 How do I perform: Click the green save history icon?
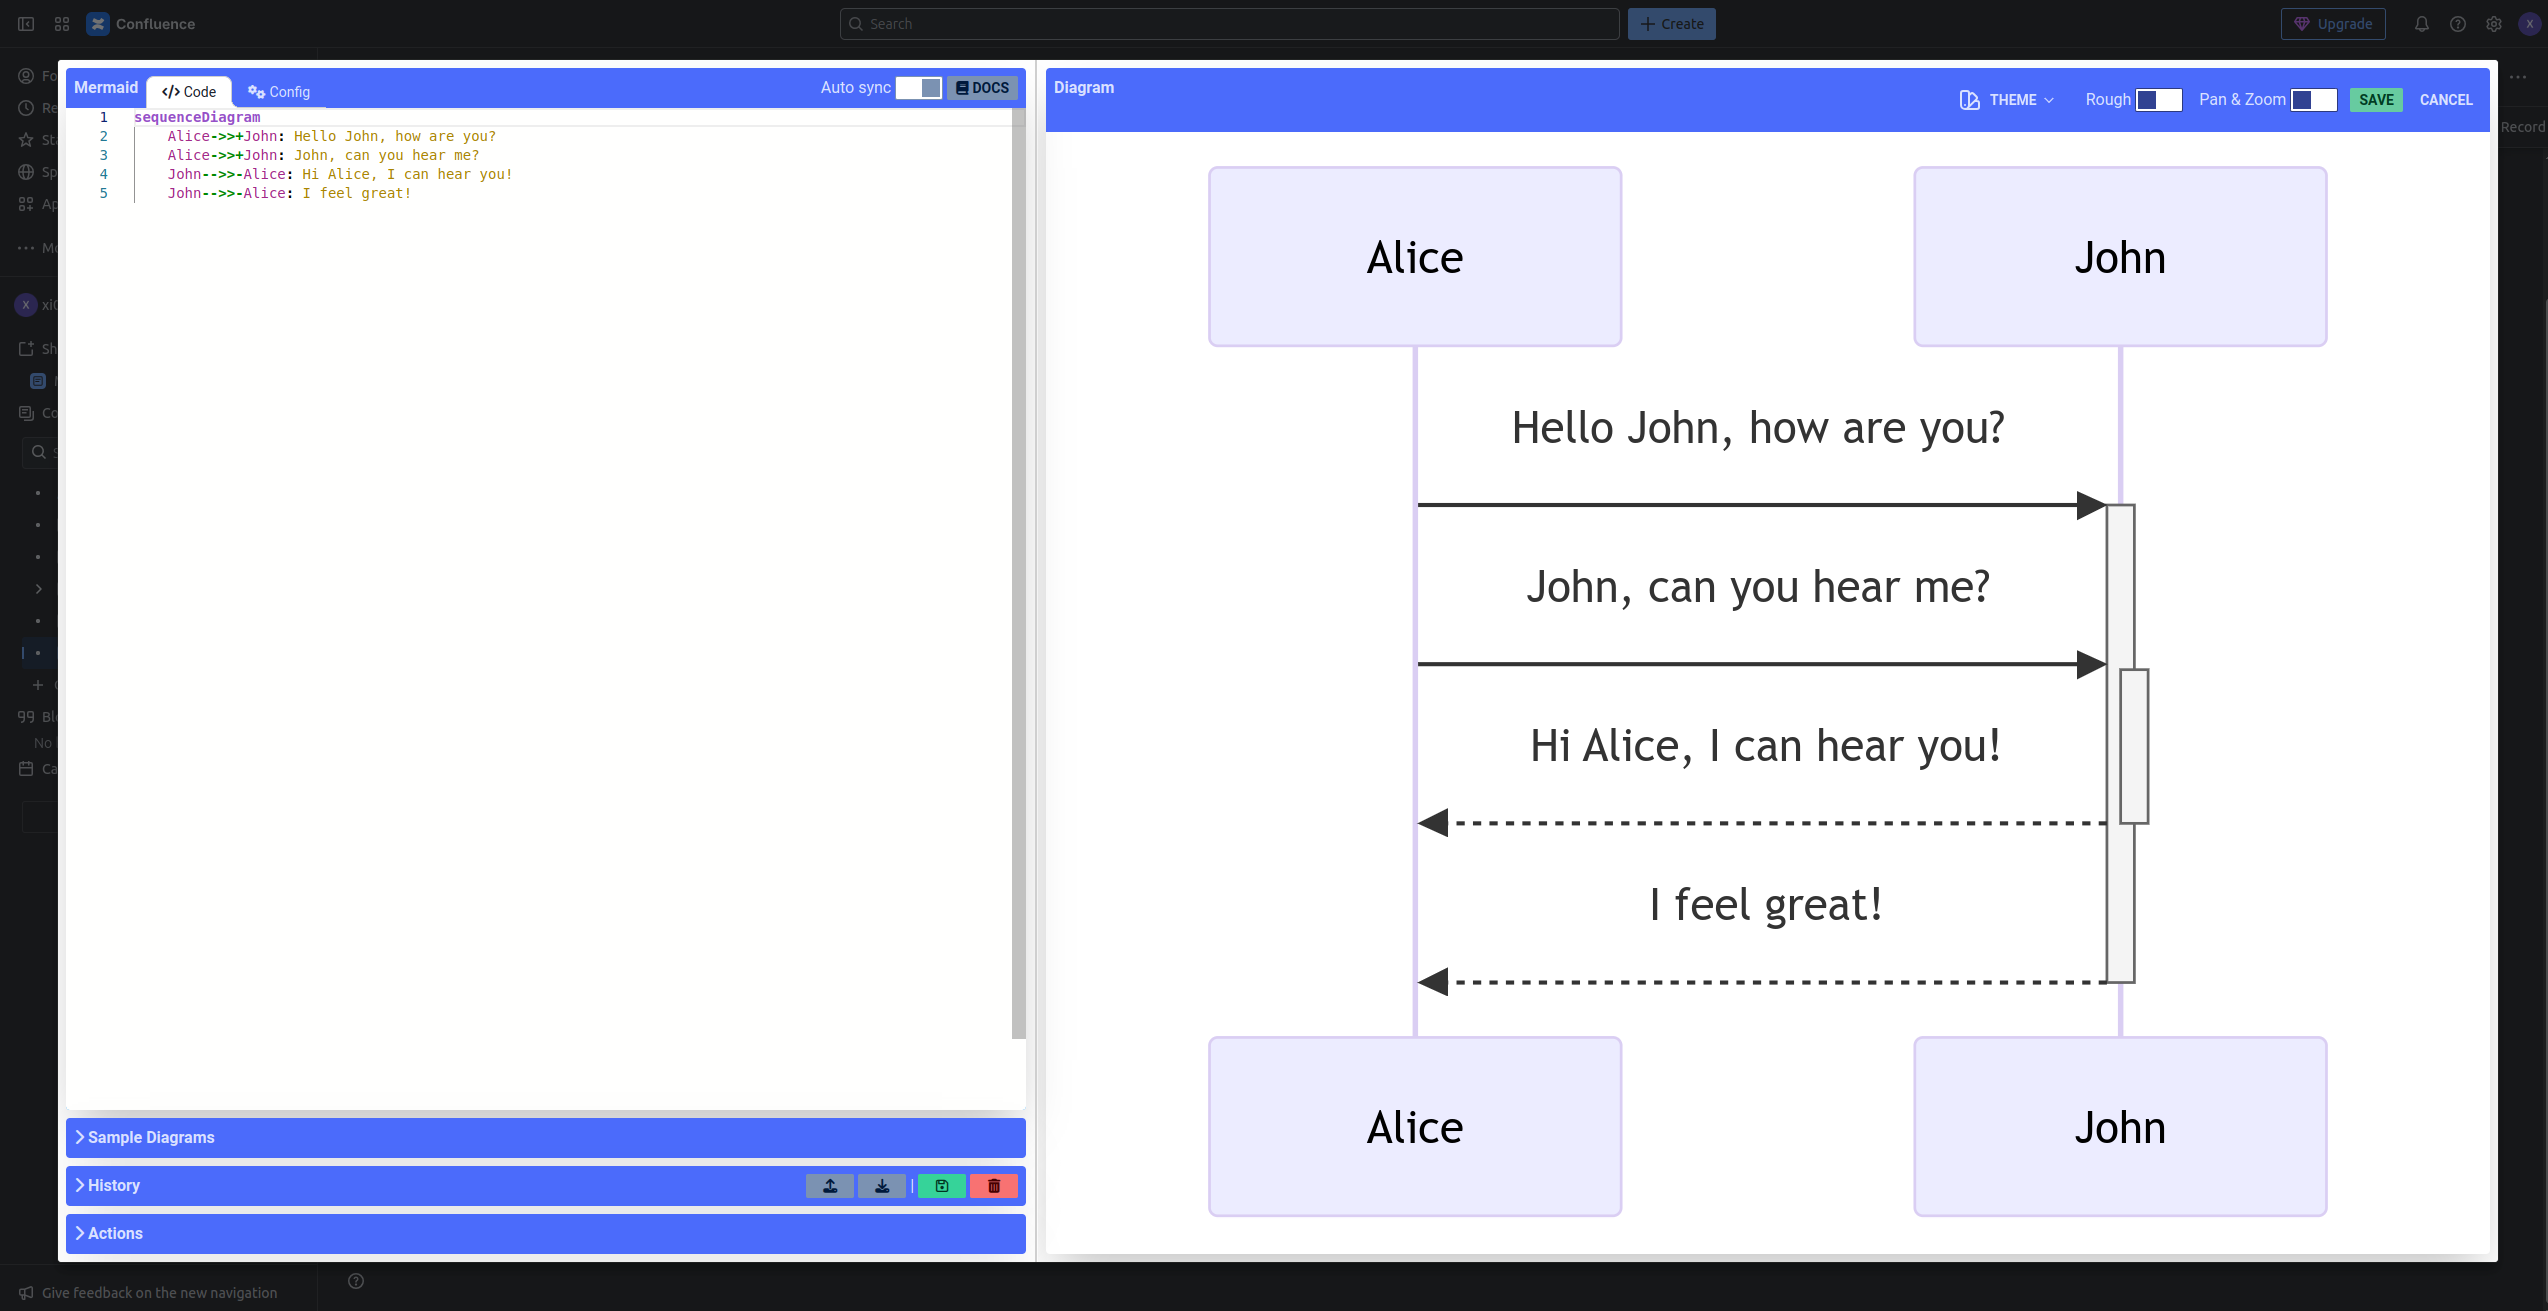[942, 1186]
